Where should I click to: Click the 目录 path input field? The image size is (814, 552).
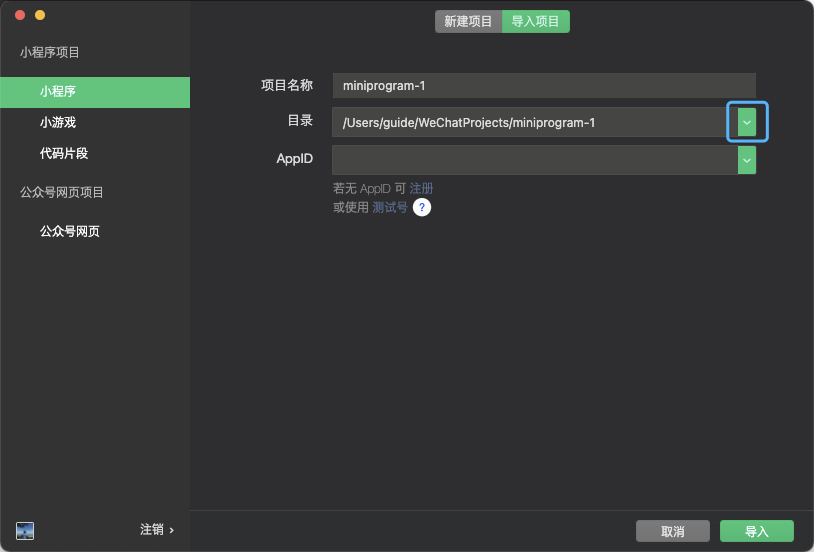[535, 123]
